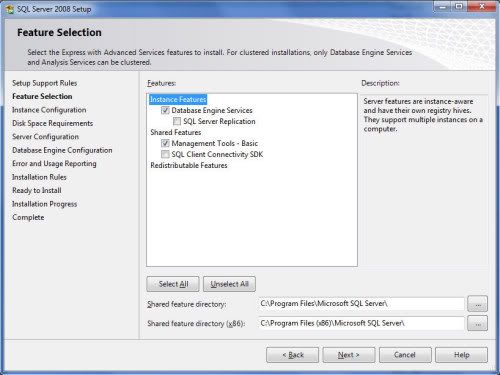Click the Select All button
The image size is (500, 375).
(173, 284)
